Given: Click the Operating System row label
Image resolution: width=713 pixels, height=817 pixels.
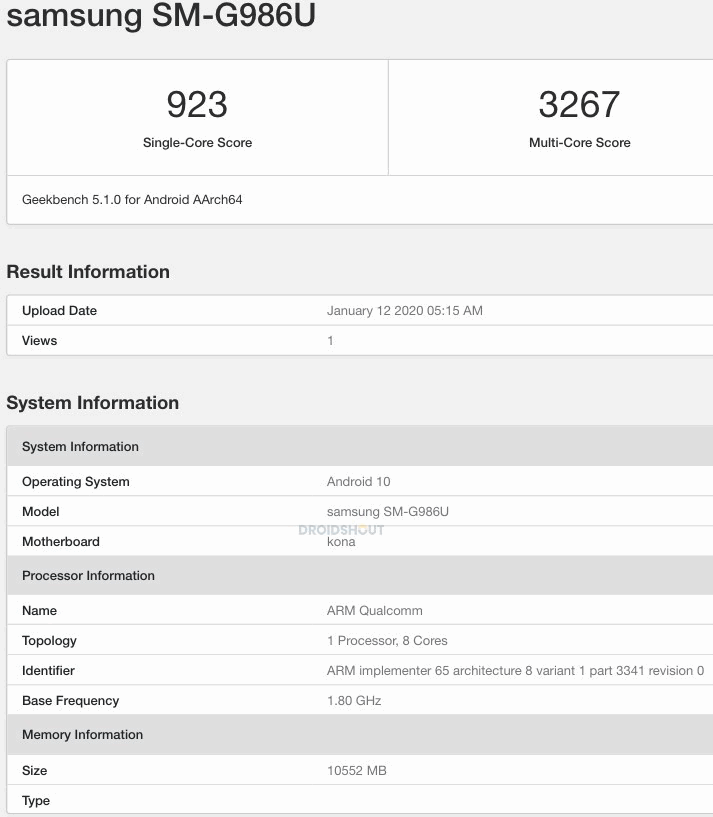Looking at the screenshot, I should point(76,481).
